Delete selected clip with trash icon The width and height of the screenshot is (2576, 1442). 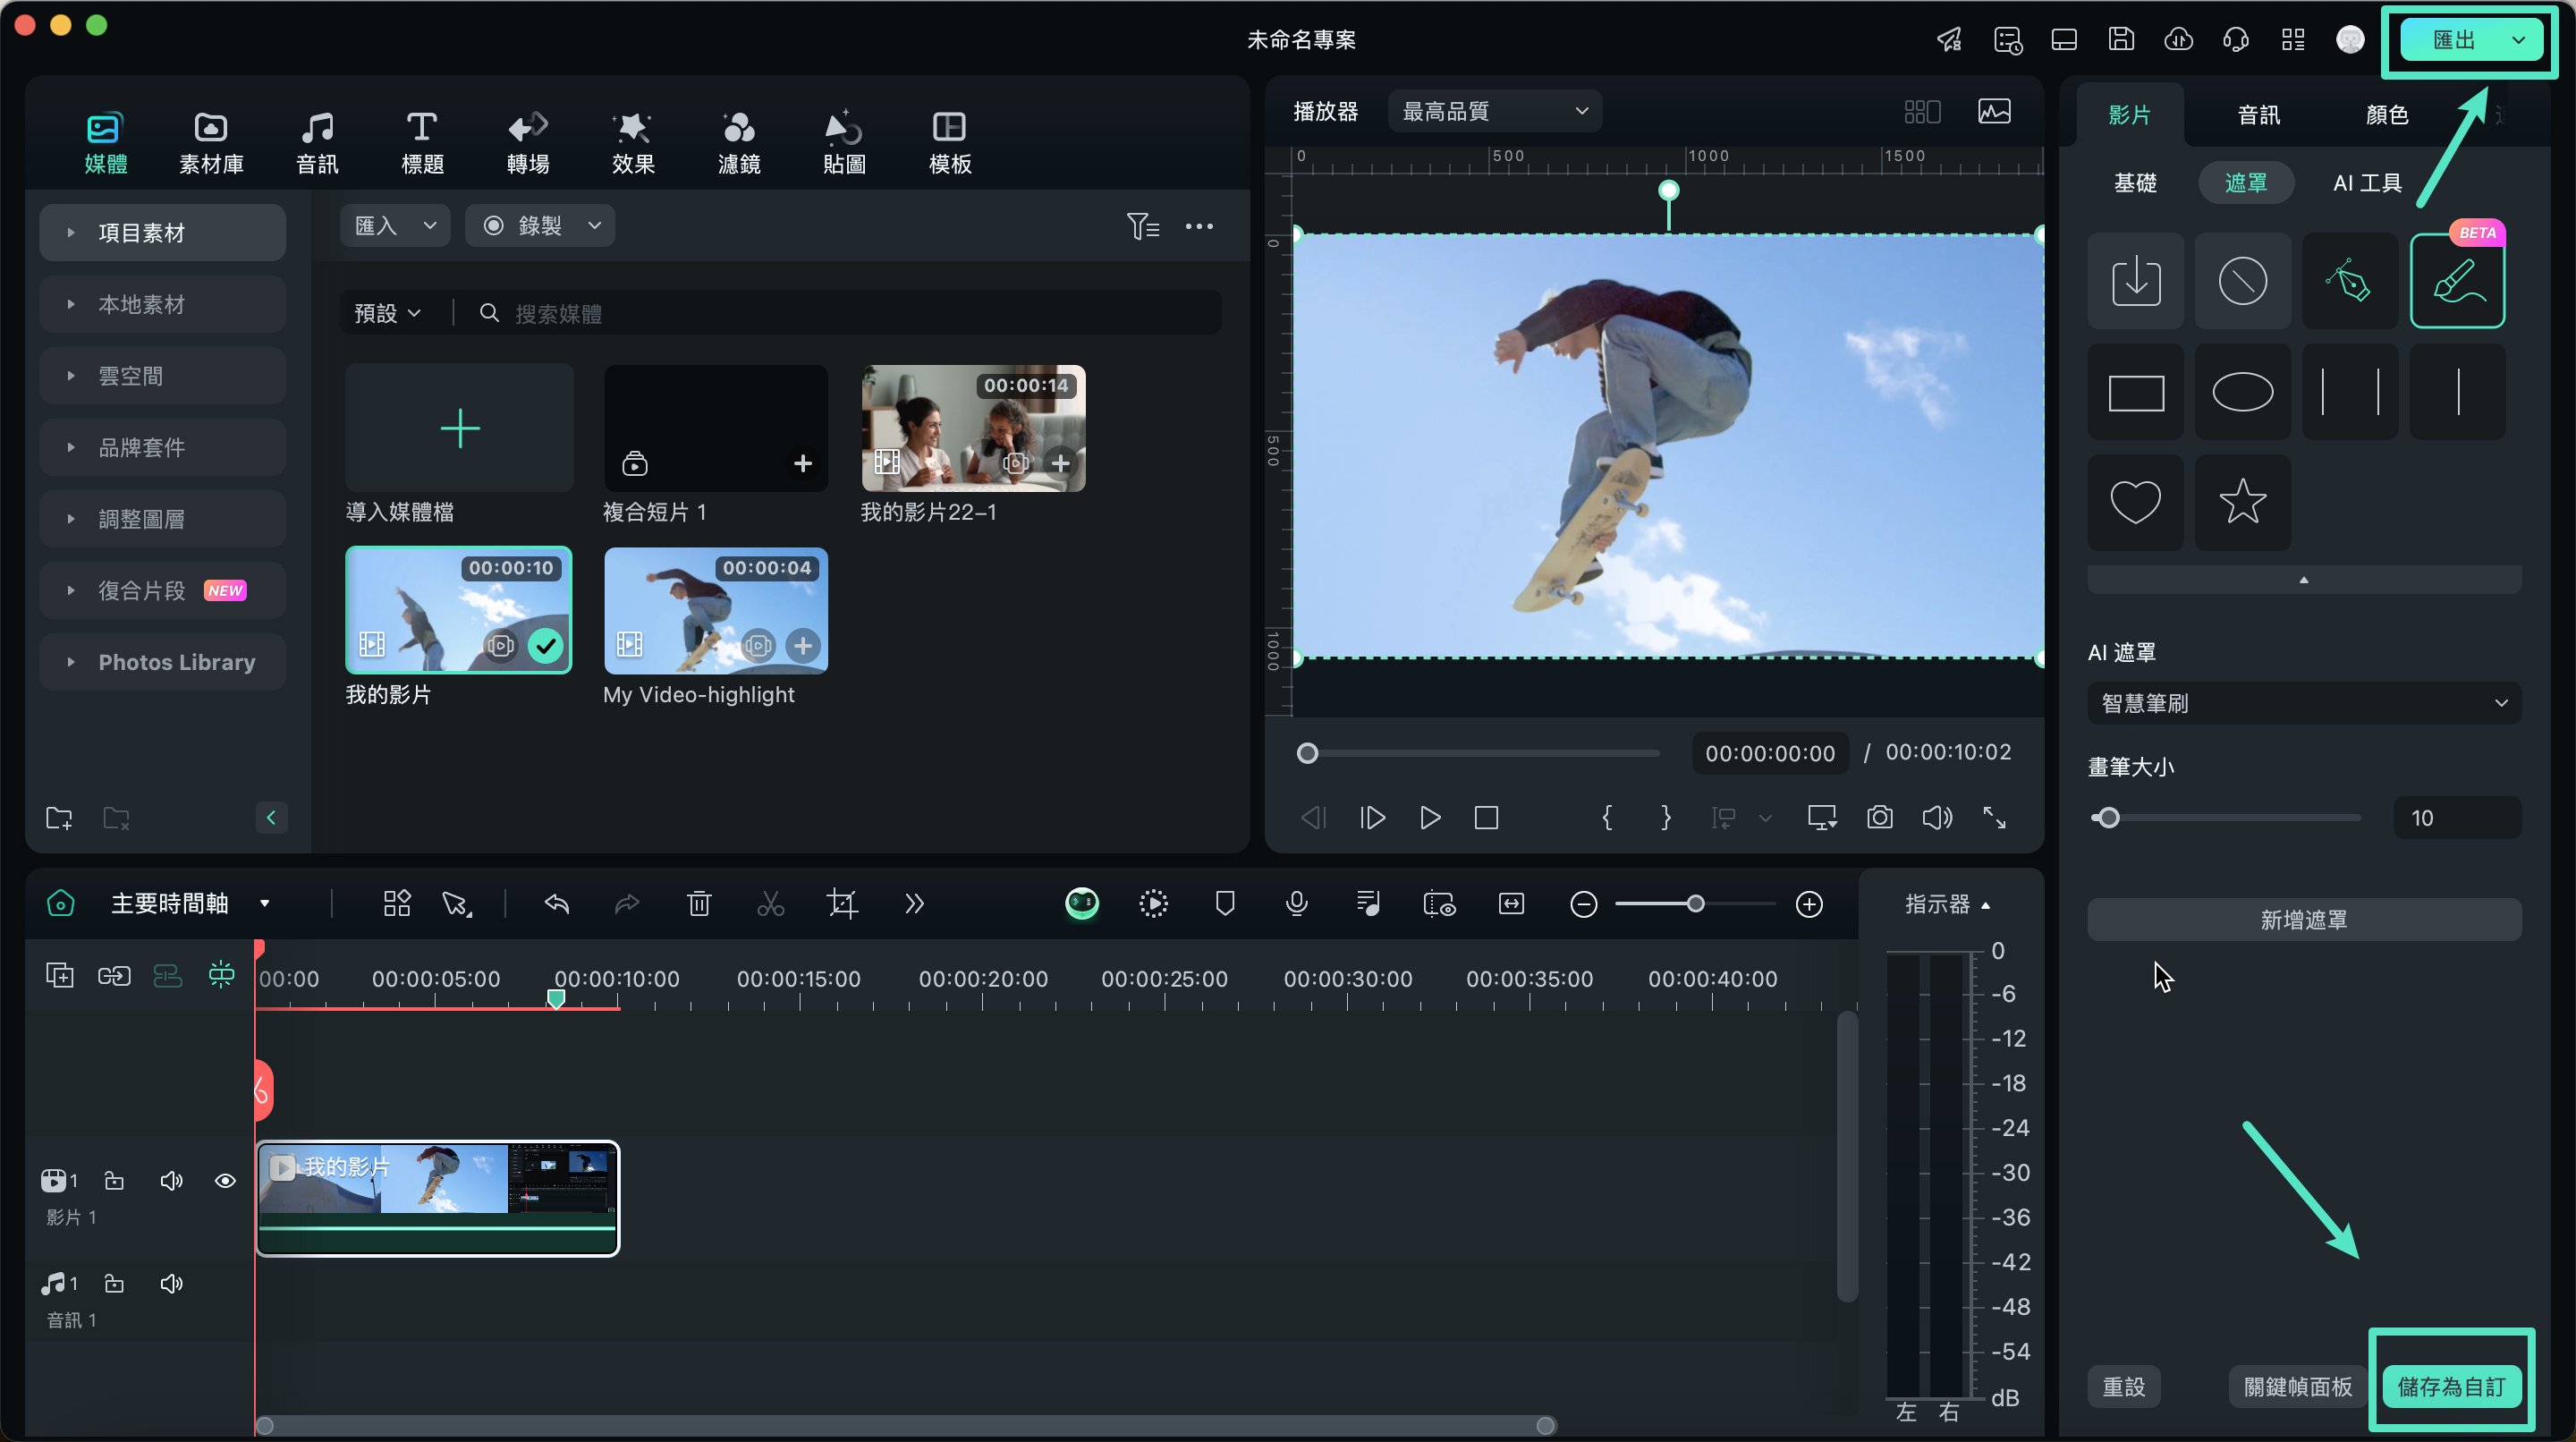(x=699, y=904)
